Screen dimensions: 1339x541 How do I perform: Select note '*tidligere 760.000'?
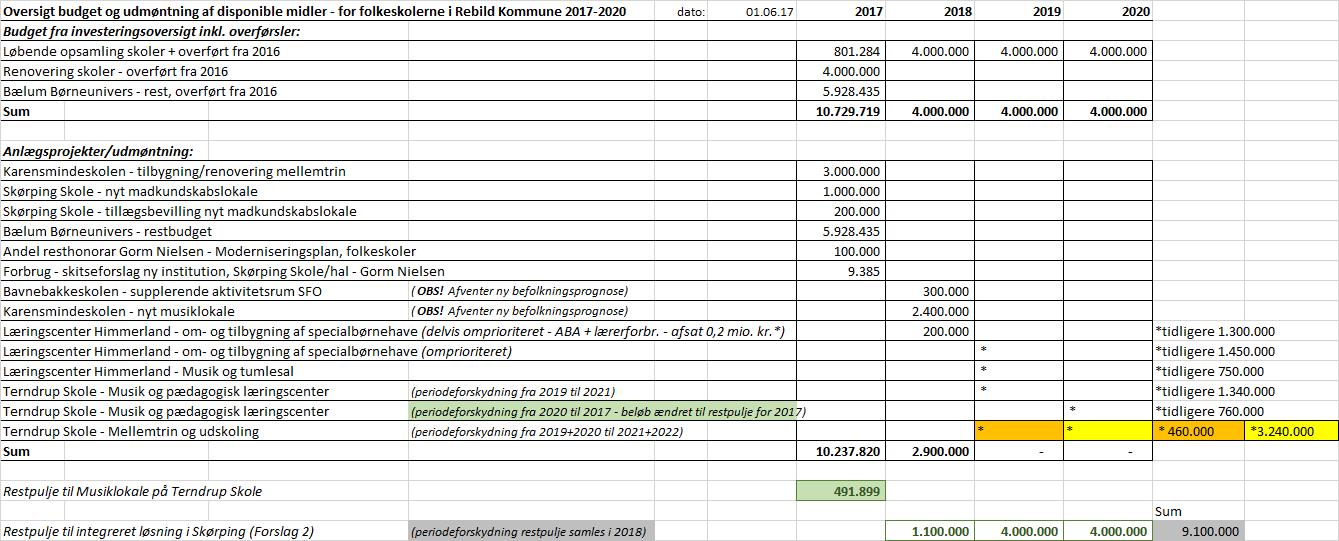tap(1208, 411)
